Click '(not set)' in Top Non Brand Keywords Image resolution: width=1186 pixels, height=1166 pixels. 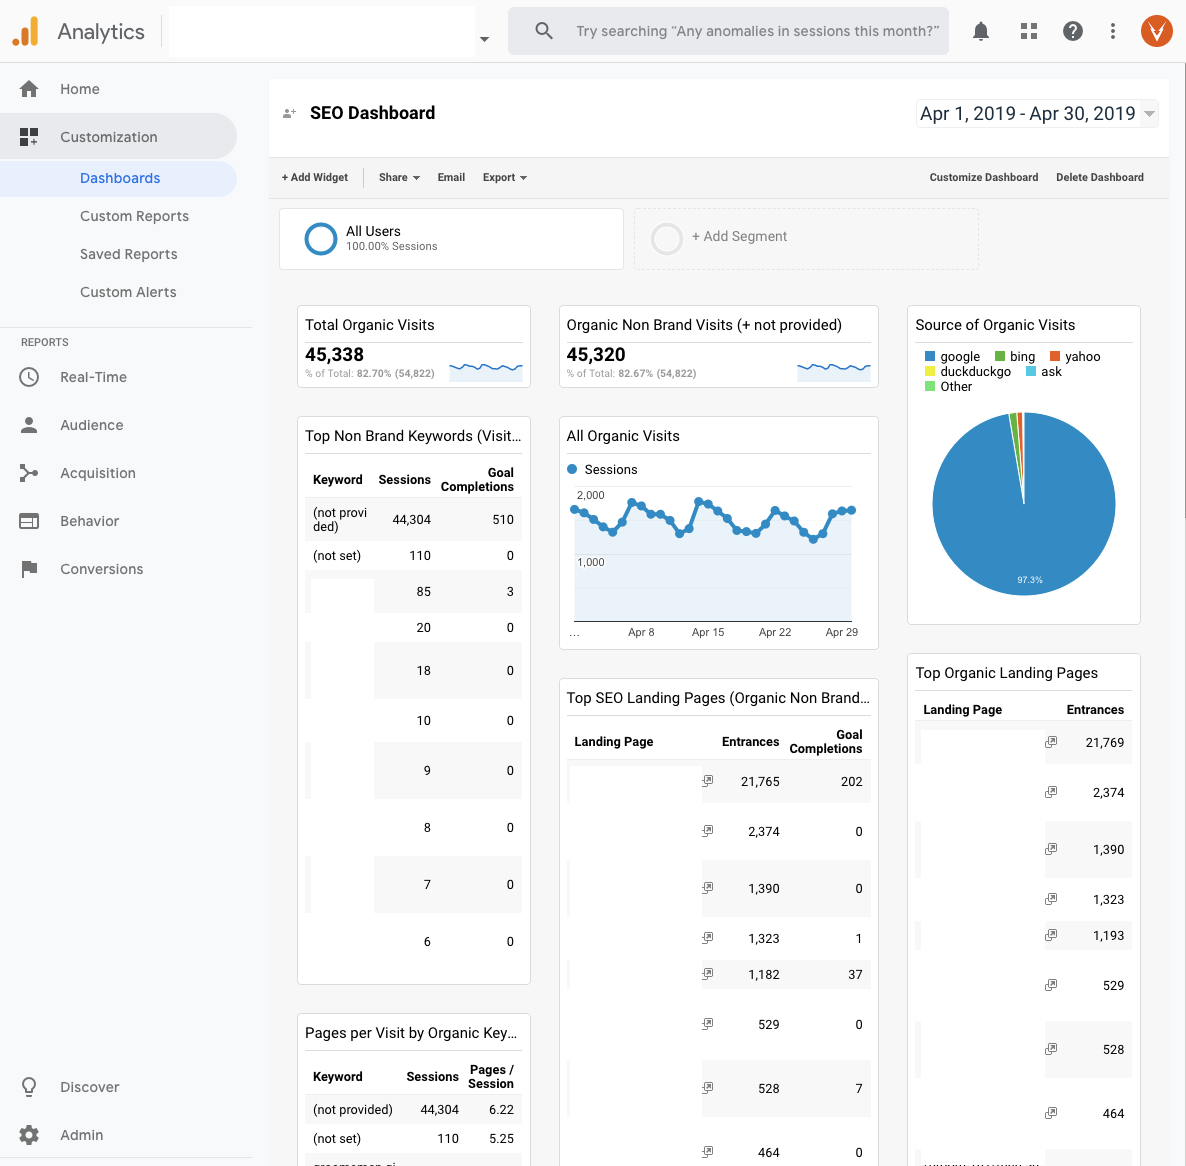[x=337, y=556]
